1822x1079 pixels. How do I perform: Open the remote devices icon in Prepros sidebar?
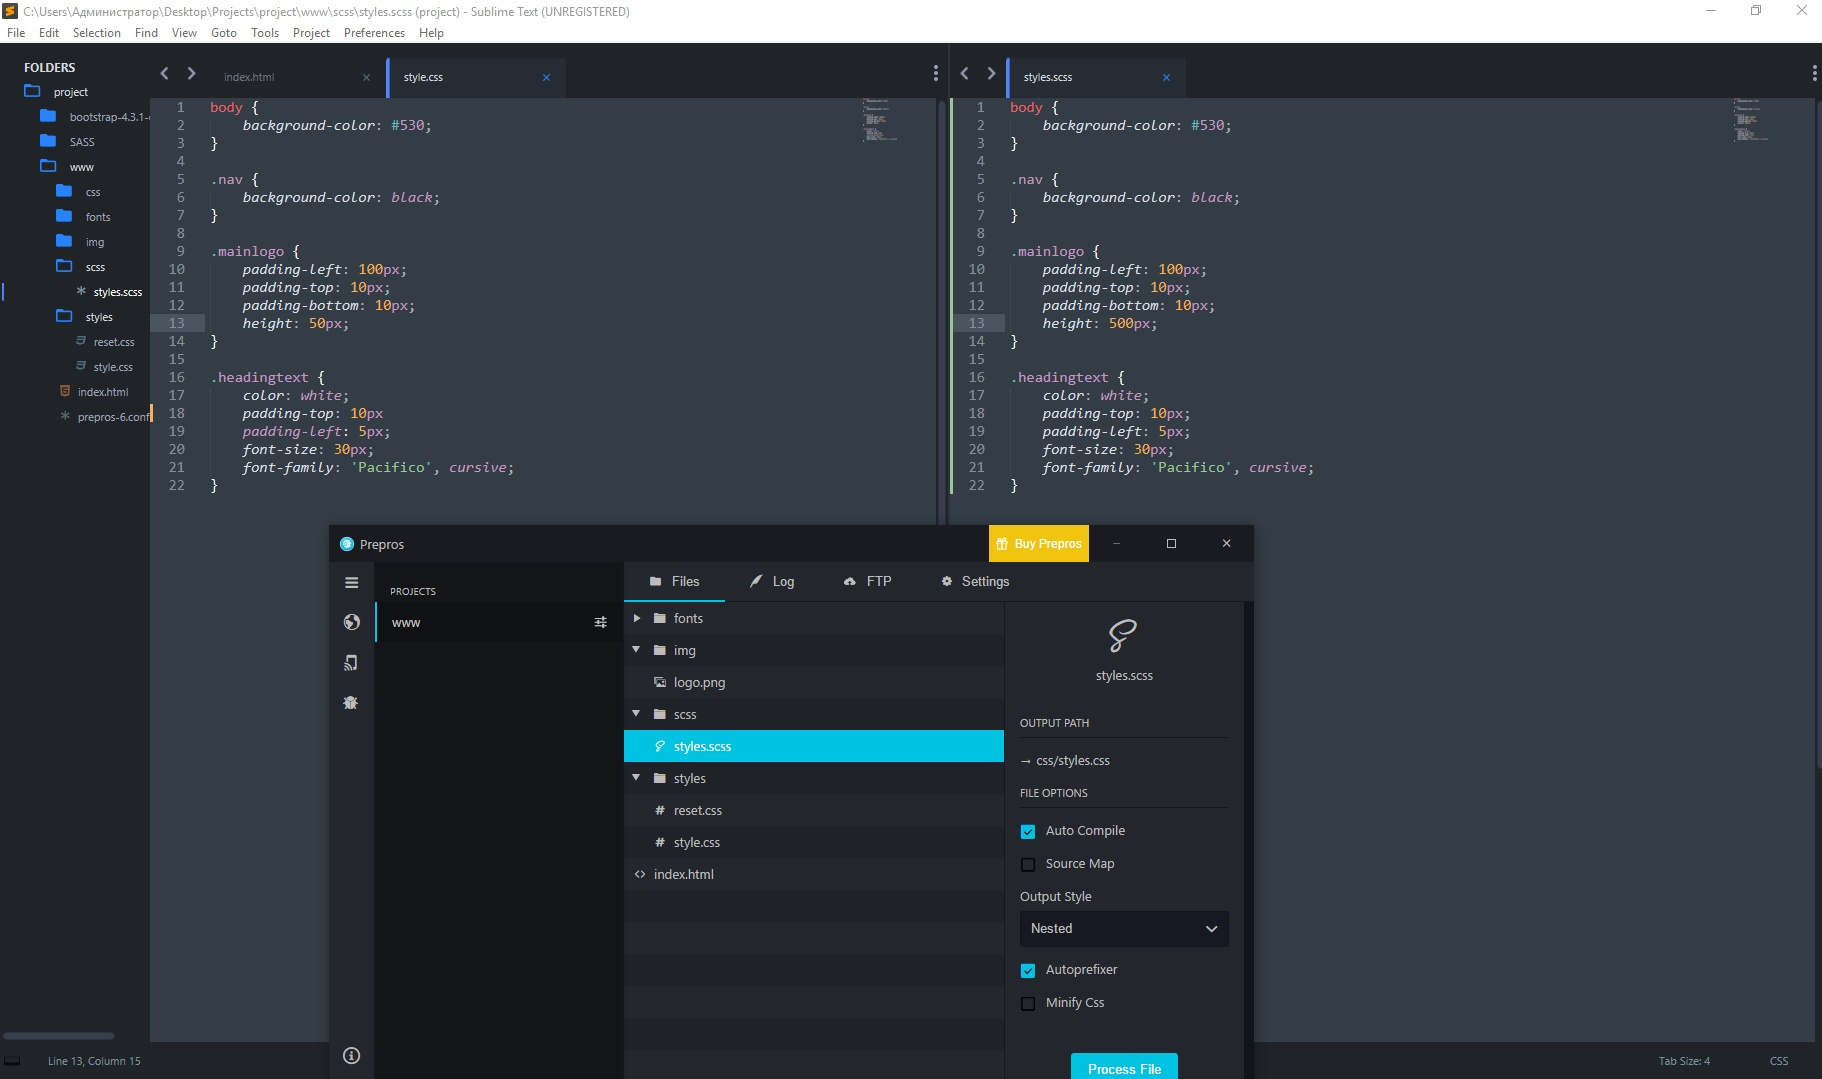tap(351, 662)
